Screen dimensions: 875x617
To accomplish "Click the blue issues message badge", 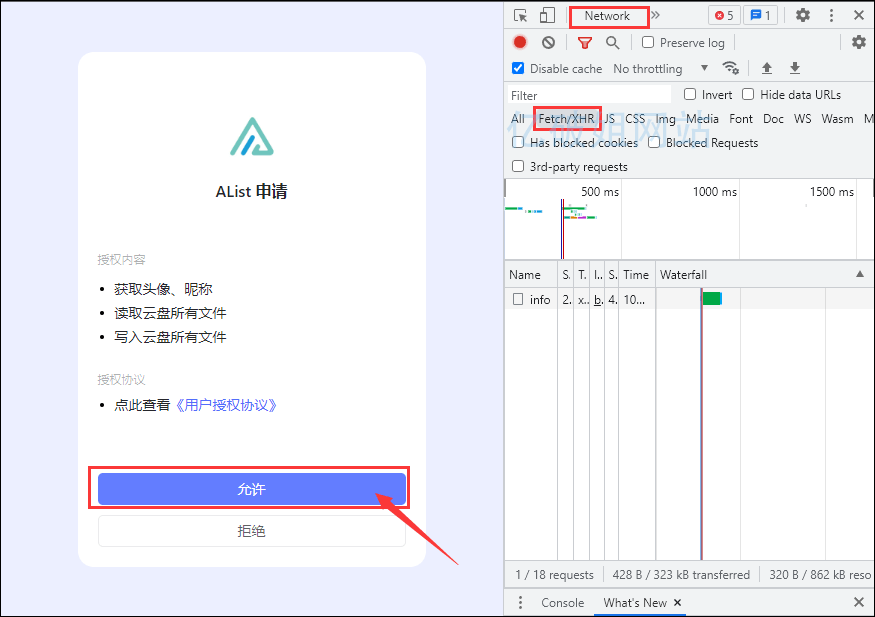I will click(760, 16).
